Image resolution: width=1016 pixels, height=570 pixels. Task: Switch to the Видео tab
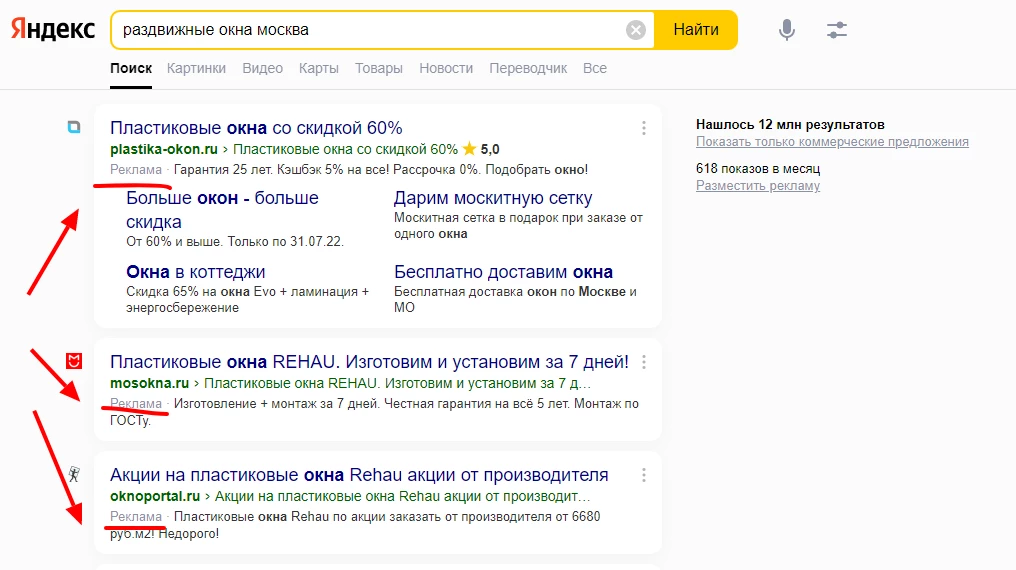click(x=262, y=68)
